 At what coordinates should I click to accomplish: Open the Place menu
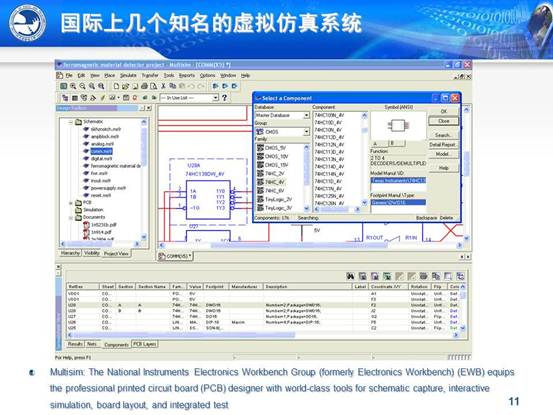(x=110, y=75)
